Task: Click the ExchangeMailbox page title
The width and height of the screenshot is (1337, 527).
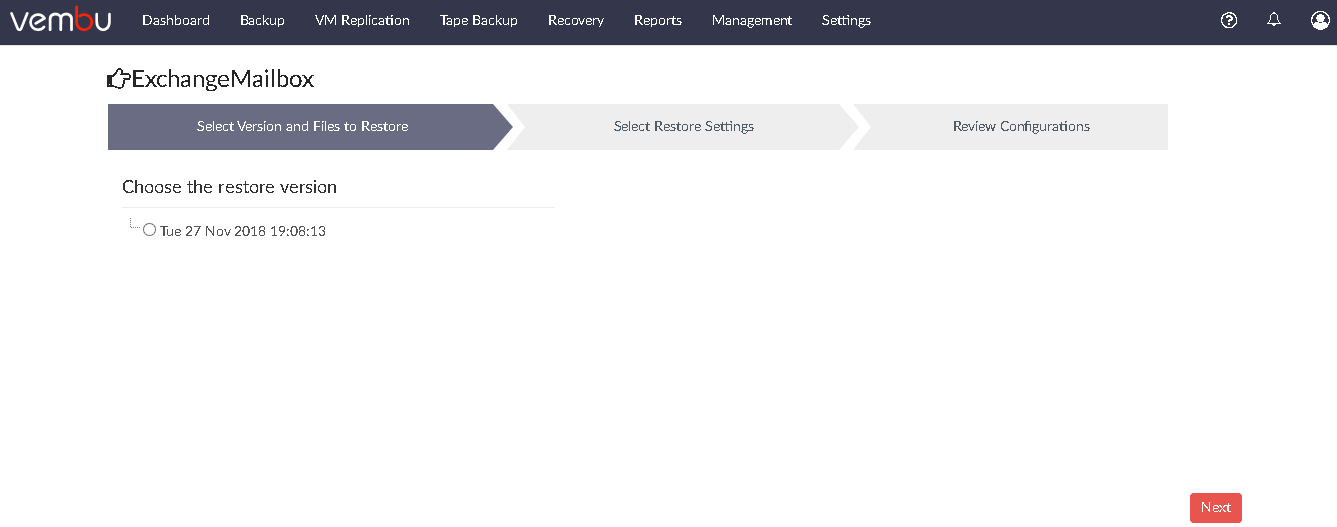Action: tap(223, 79)
